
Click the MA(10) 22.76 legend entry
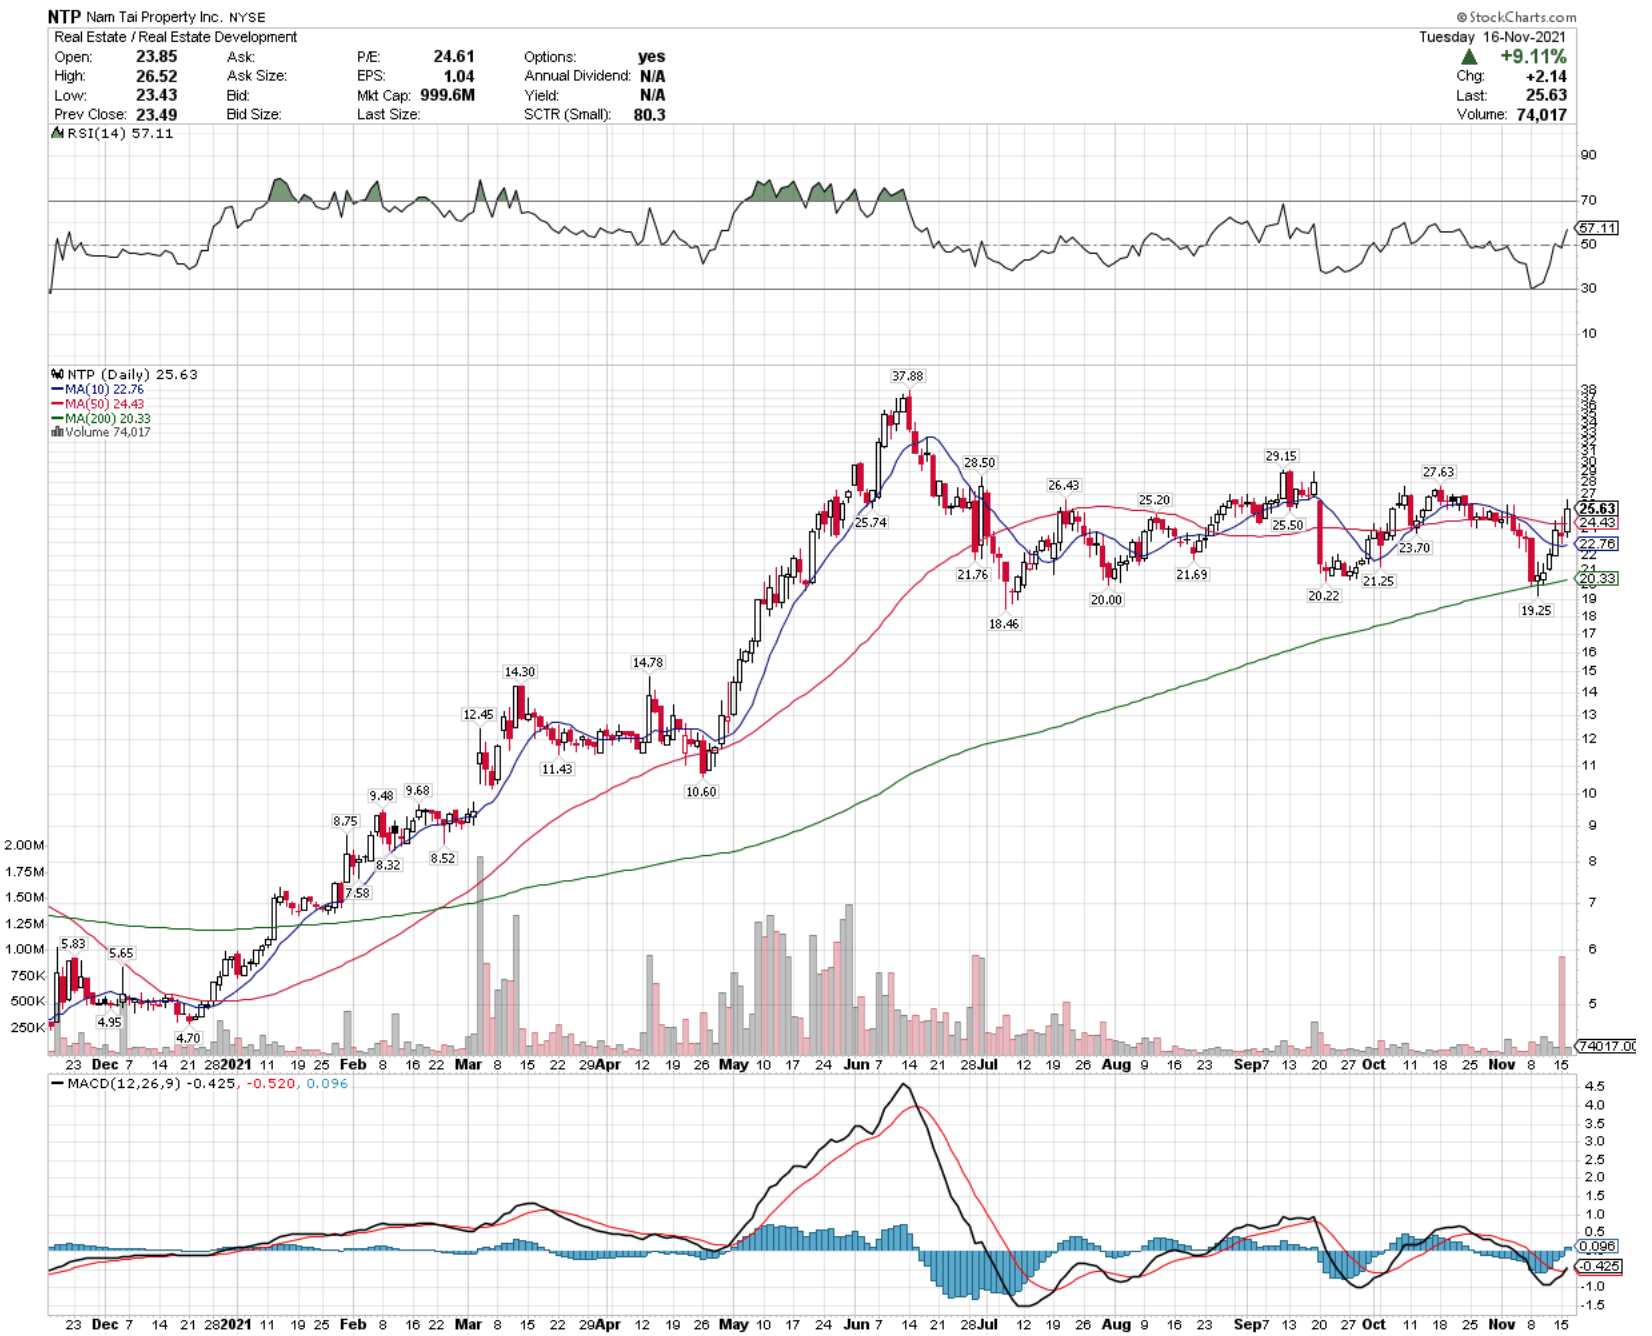coord(97,389)
